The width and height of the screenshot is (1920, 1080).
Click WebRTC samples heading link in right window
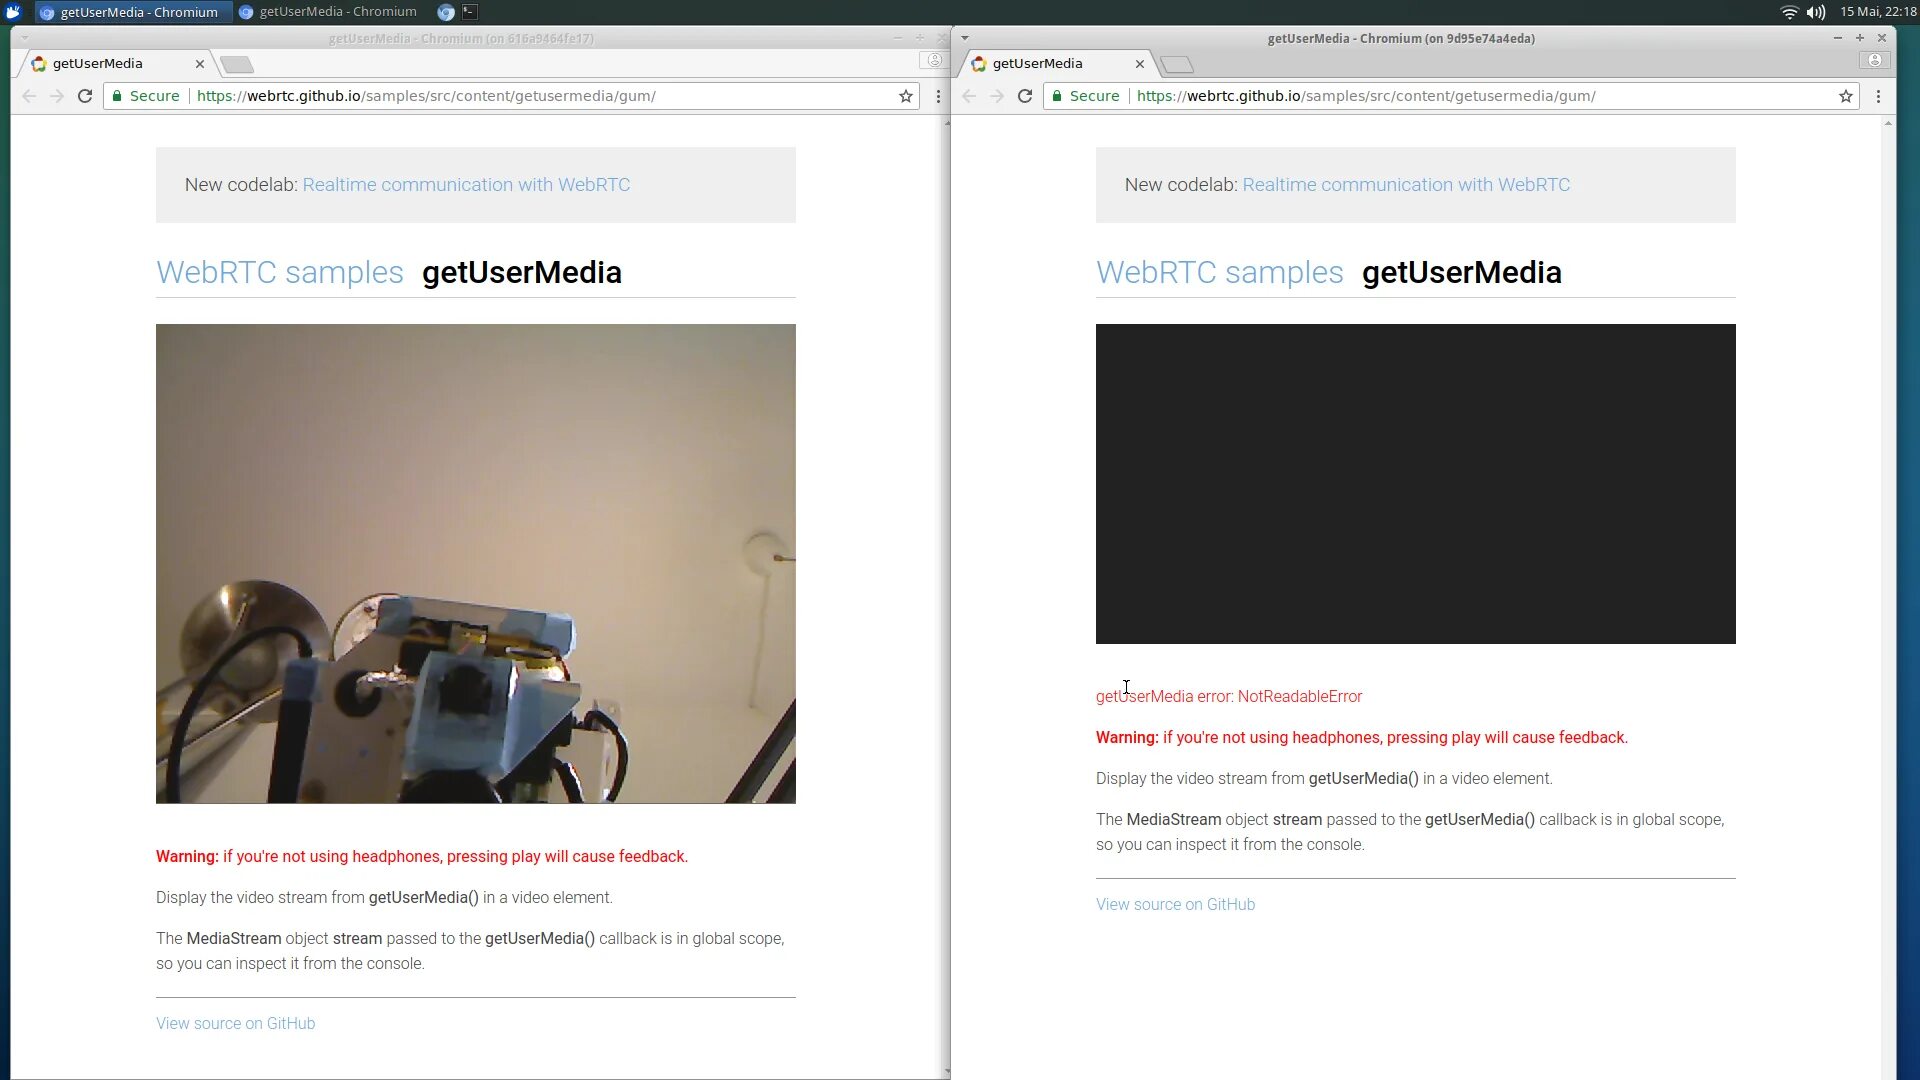1219,272
